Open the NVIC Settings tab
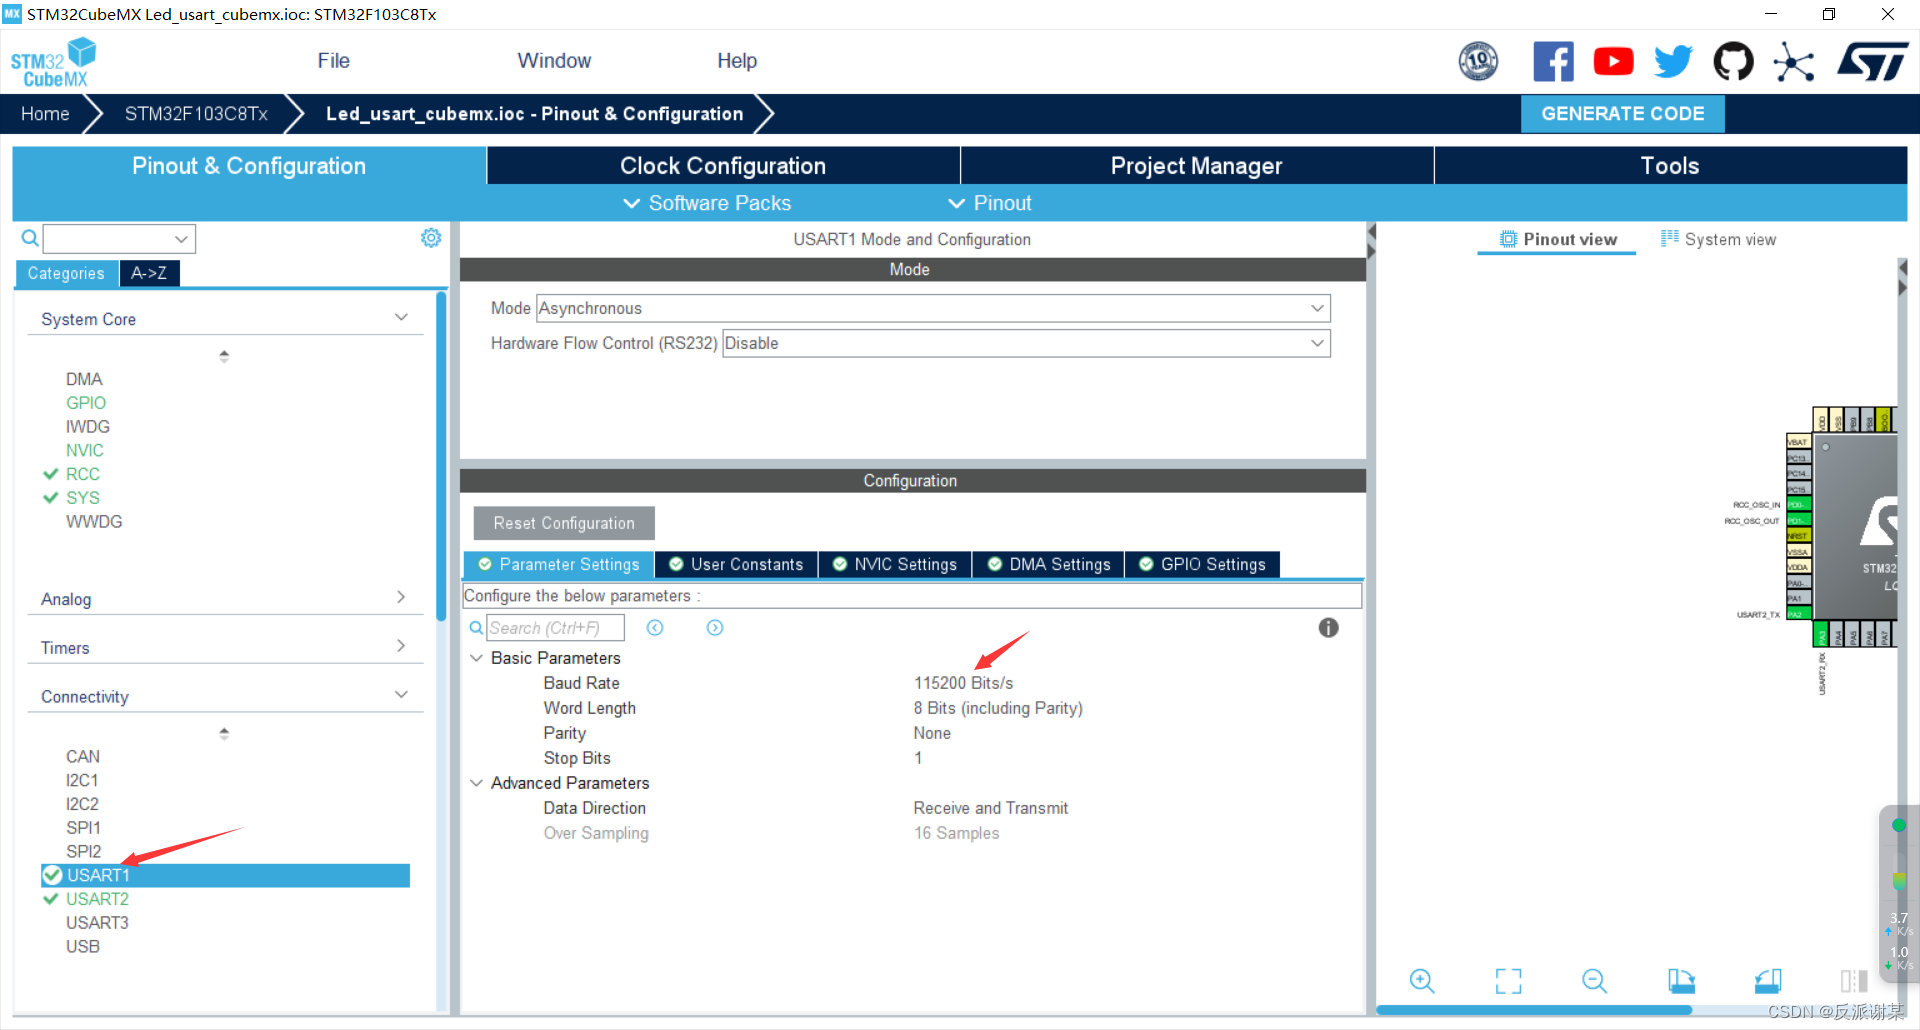The image size is (1920, 1030). pos(895,565)
